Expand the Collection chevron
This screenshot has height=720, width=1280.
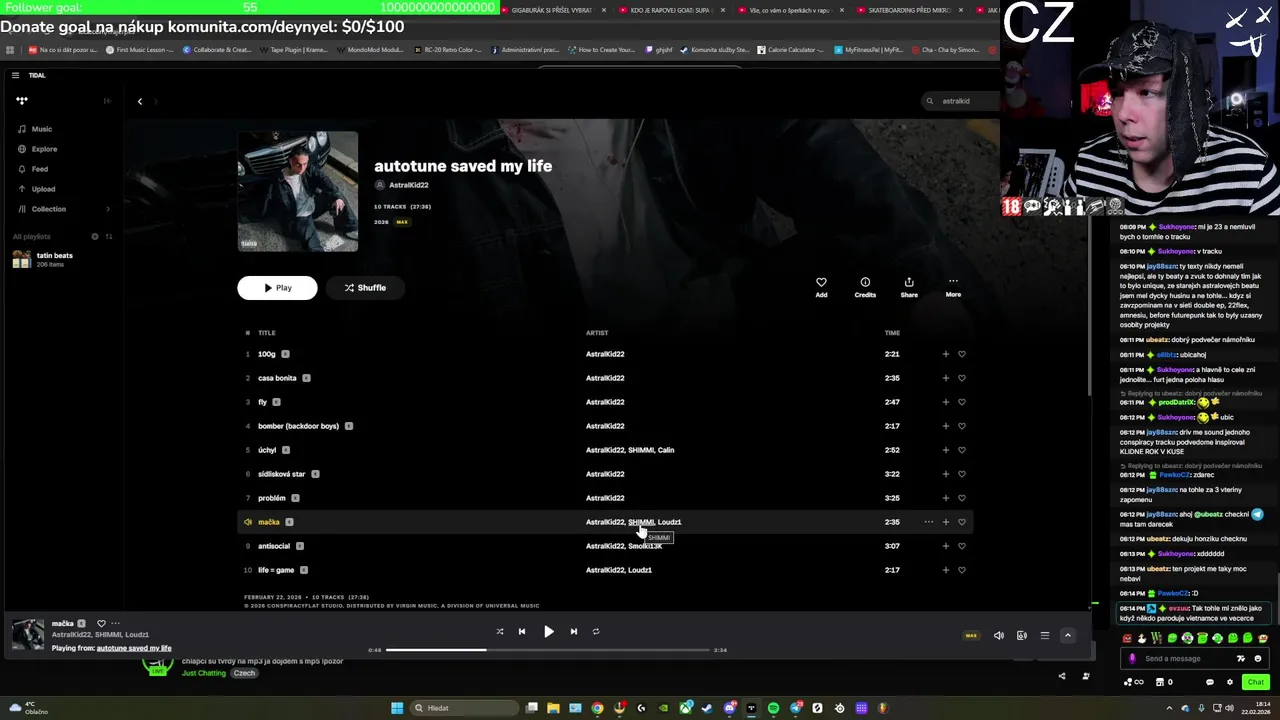tap(108, 209)
